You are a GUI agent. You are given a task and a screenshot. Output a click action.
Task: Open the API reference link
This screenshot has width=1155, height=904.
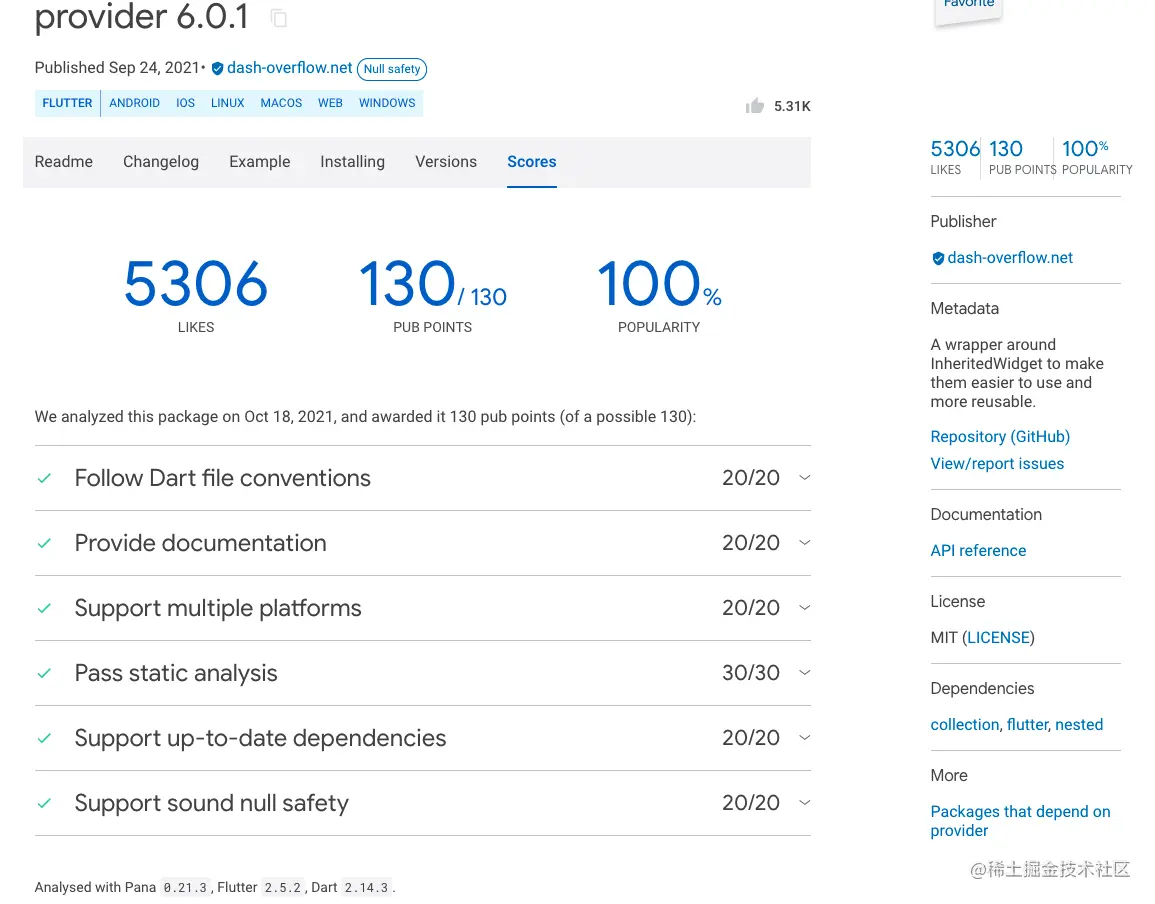pyautogui.click(x=978, y=551)
